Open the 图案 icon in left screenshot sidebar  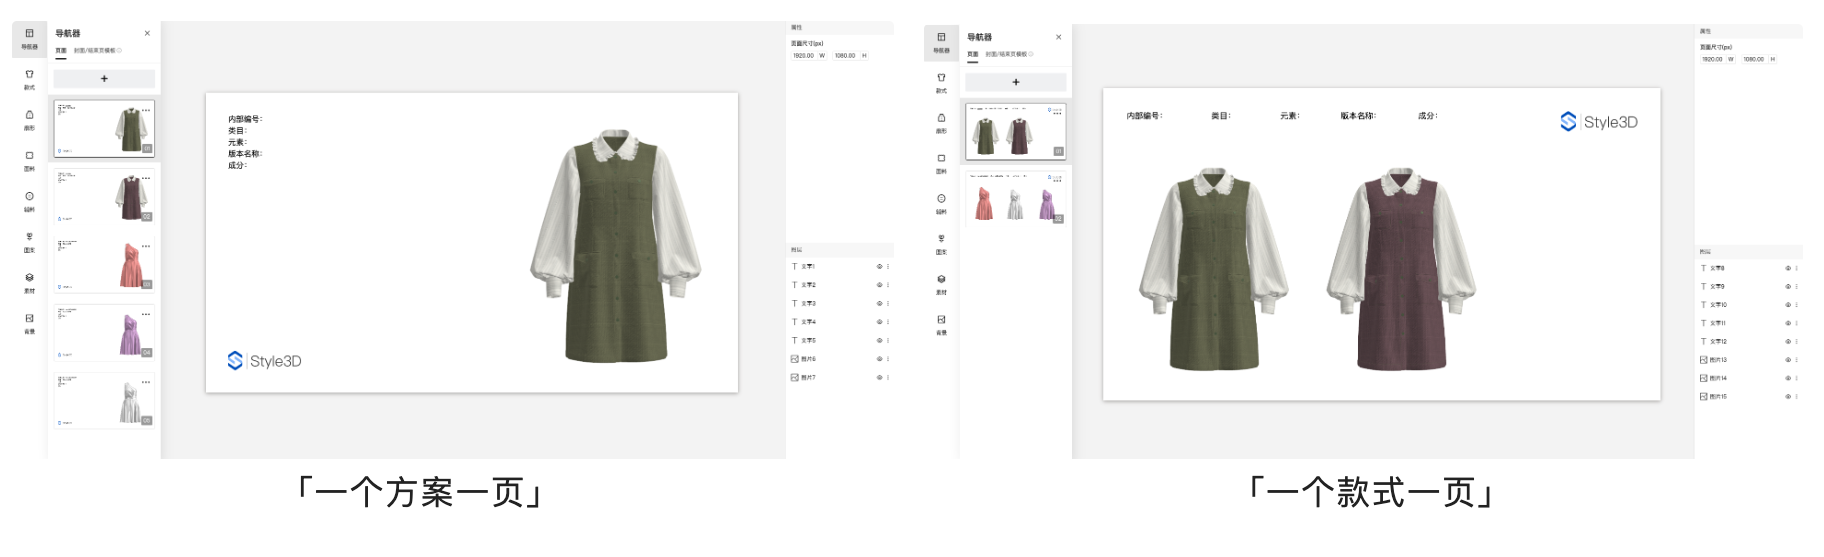(29, 241)
